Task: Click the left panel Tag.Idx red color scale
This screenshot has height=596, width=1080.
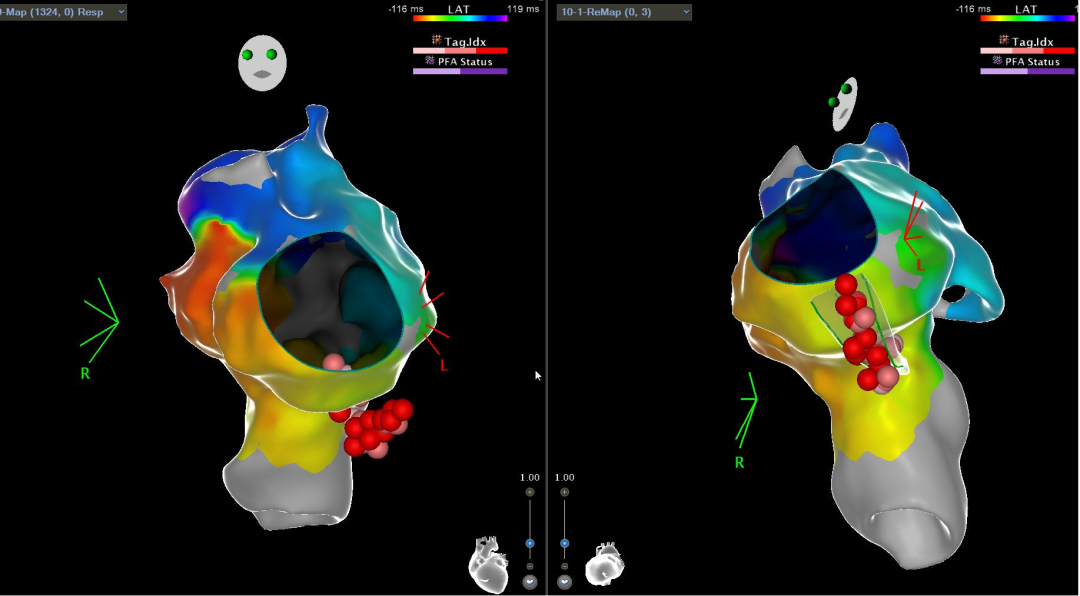Action: [460, 51]
